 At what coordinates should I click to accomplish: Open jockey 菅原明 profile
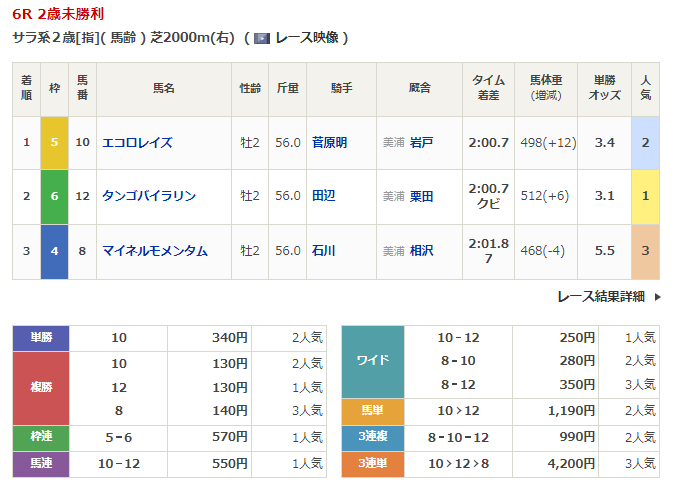click(x=329, y=143)
